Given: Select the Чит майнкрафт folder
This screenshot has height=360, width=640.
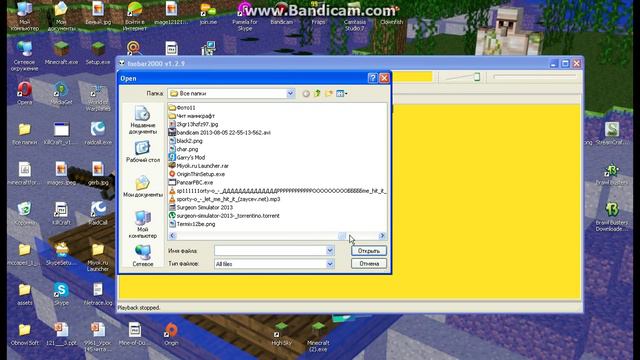Looking at the screenshot, I should (x=192, y=116).
